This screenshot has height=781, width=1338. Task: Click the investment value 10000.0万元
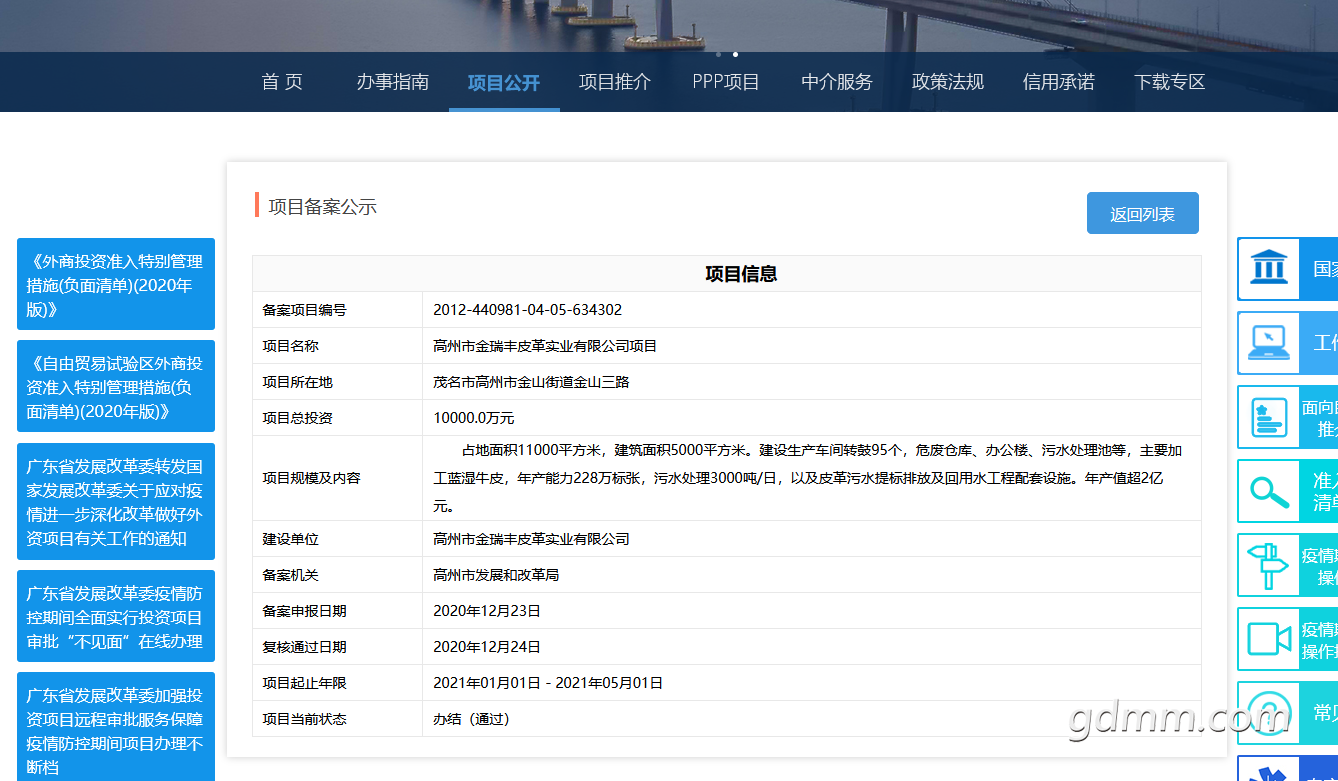[474, 418]
